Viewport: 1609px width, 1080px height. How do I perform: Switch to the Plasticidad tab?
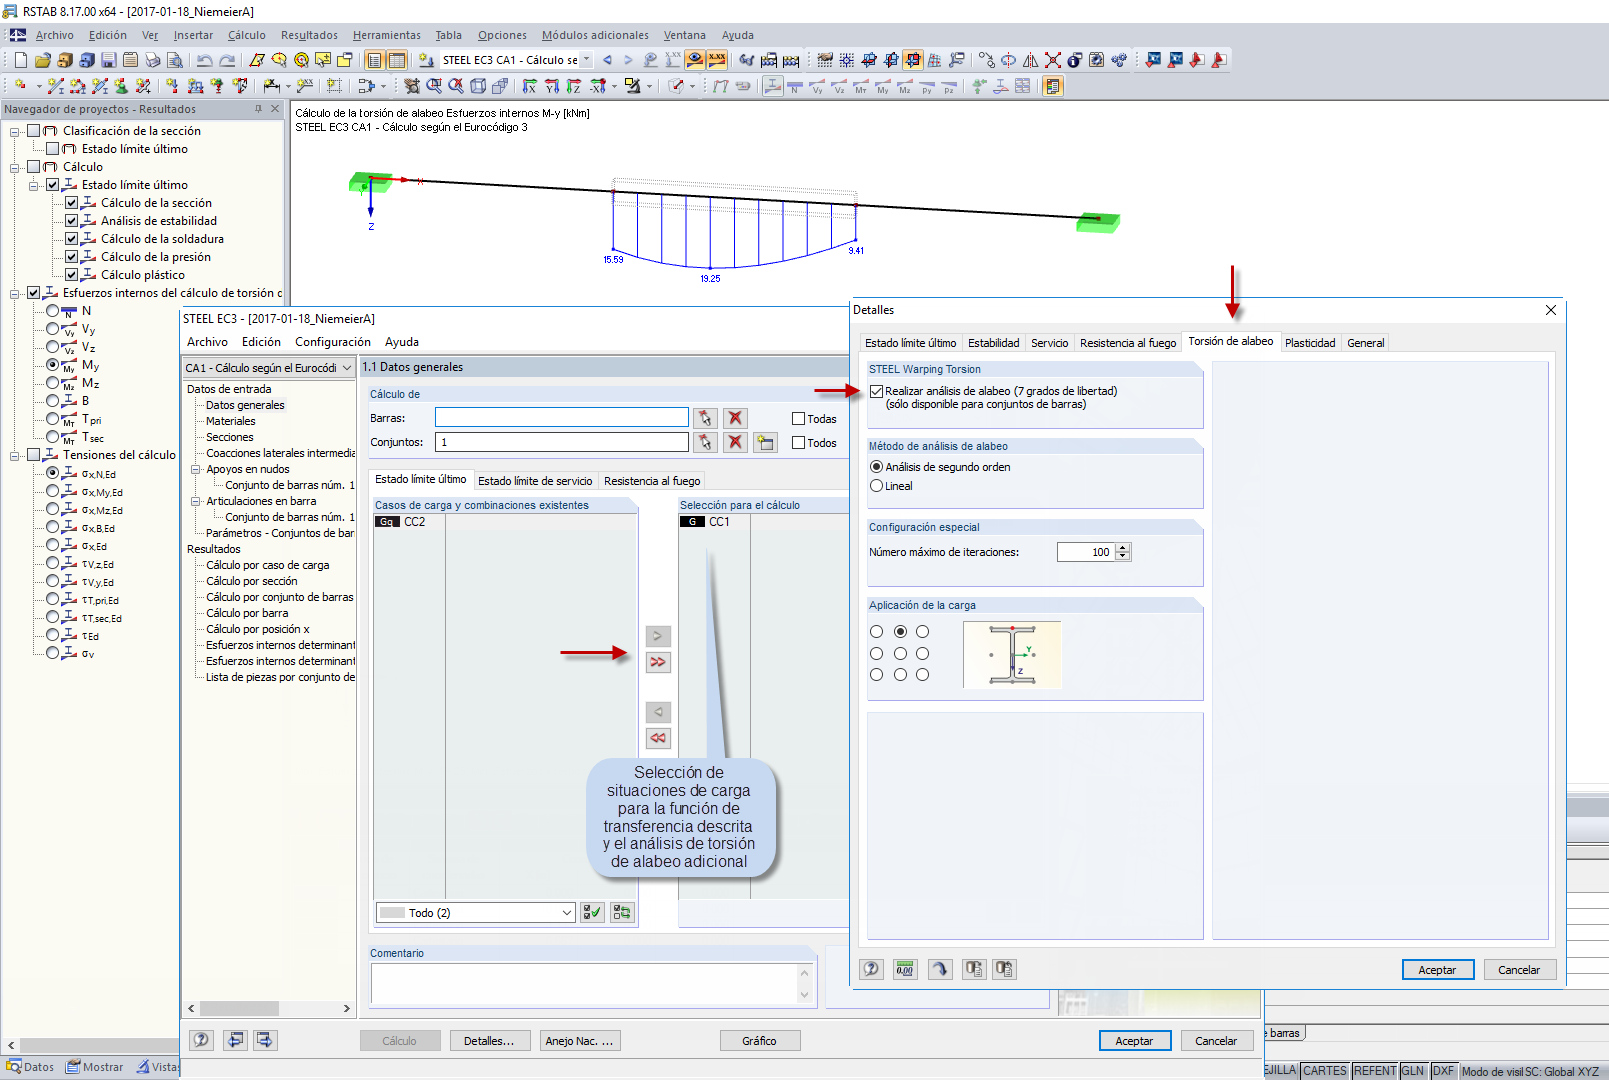point(1310,343)
